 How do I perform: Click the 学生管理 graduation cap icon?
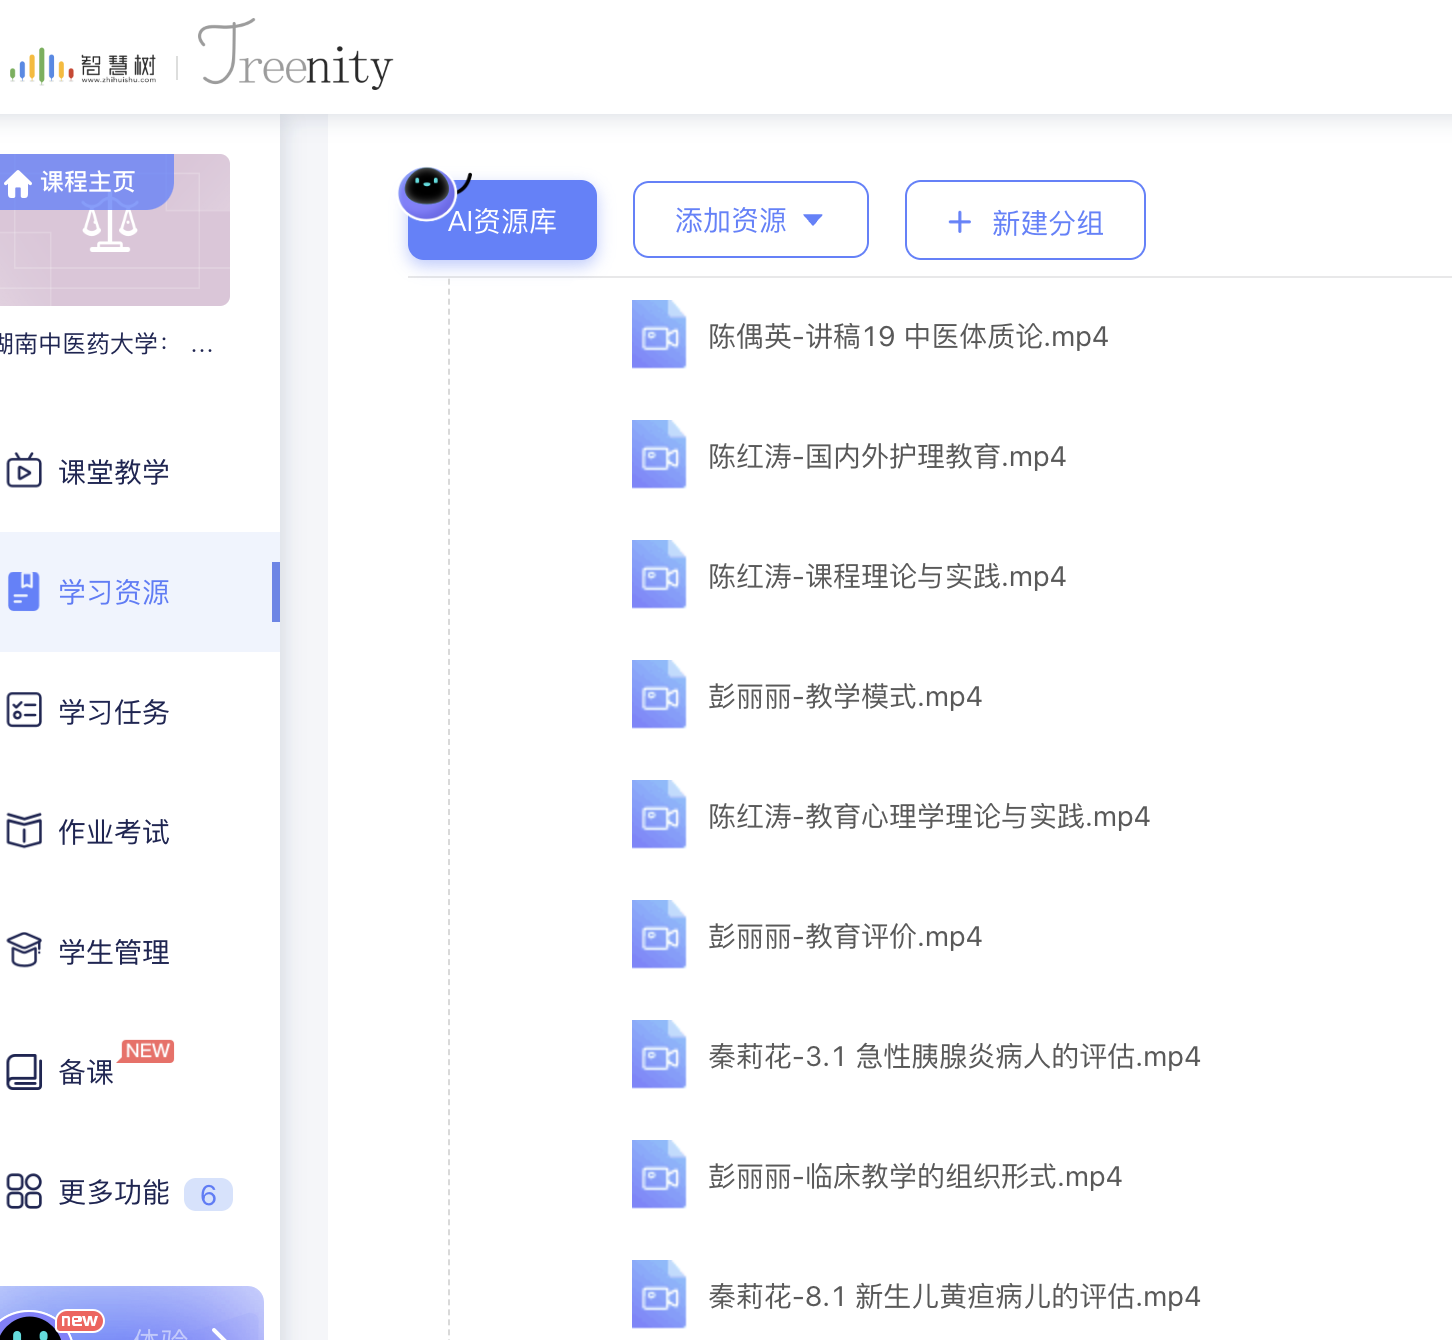(24, 951)
